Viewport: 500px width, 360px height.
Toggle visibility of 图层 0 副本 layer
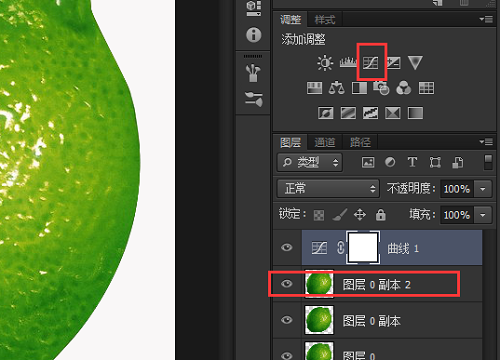[287, 320]
